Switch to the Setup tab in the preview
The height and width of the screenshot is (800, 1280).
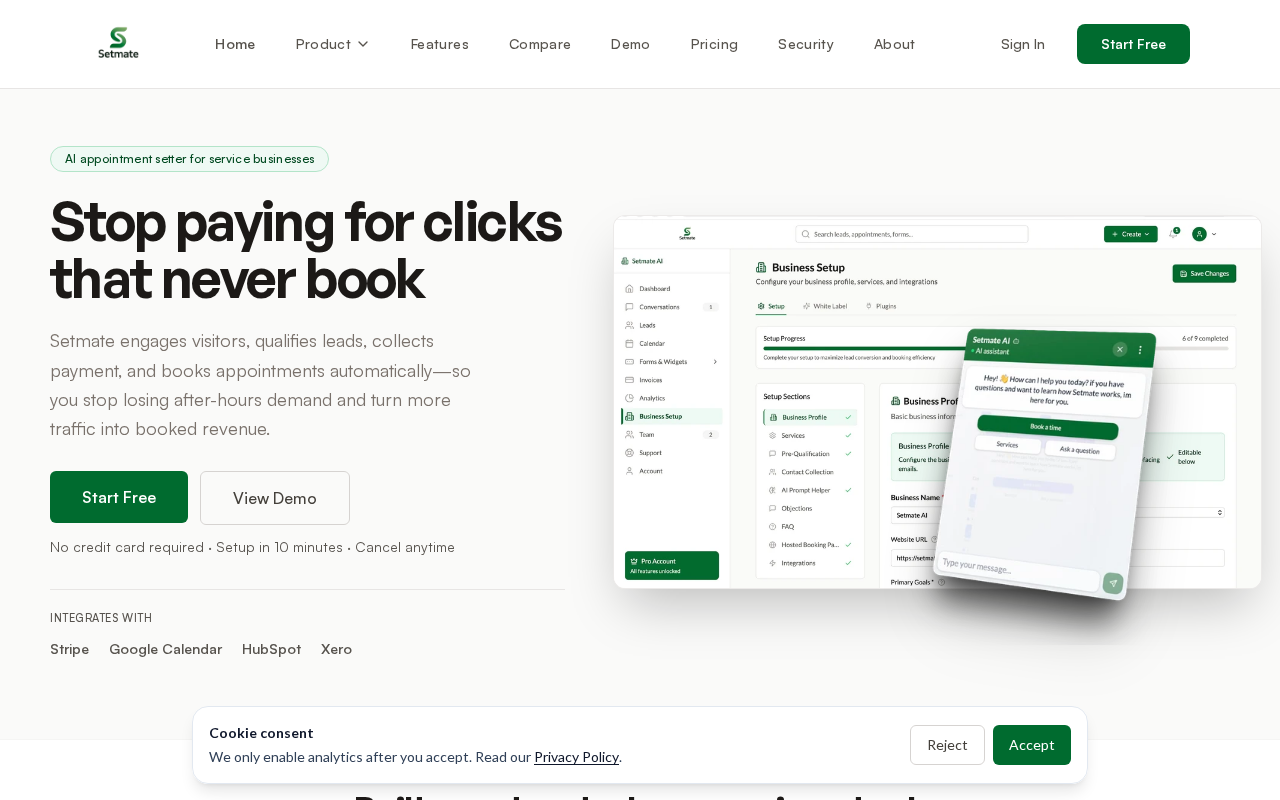coord(771,306)
